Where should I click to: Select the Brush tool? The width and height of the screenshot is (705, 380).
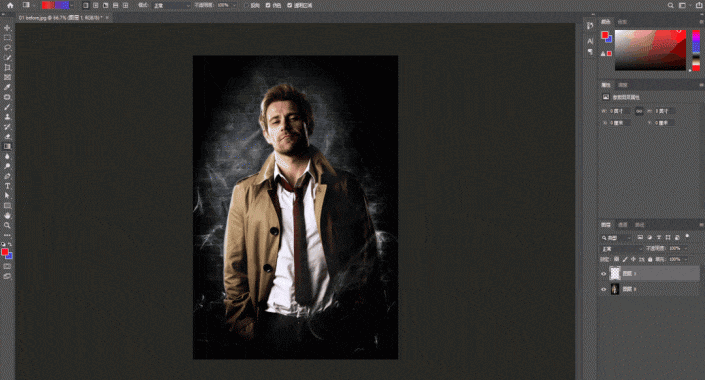tap(7, 107)
